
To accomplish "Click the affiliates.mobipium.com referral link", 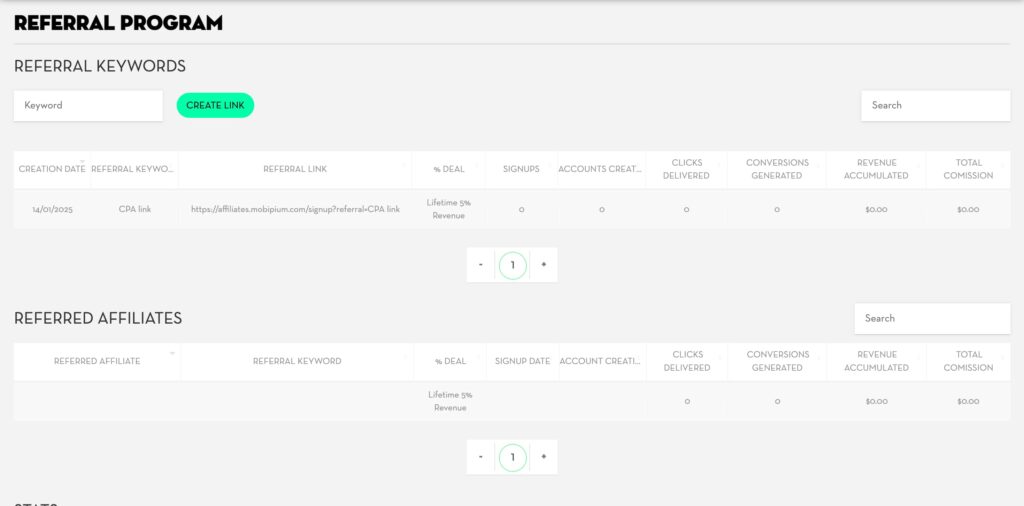I will 295,210.
